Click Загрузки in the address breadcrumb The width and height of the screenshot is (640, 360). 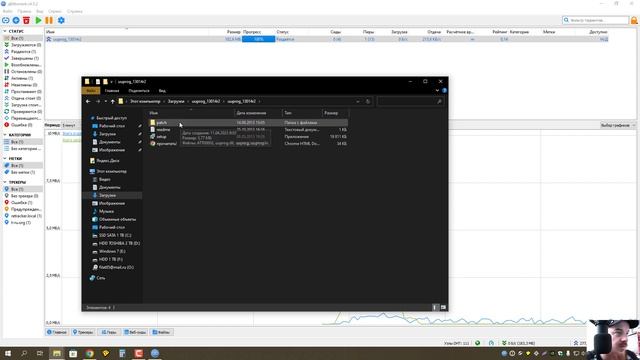pos(176,101)
